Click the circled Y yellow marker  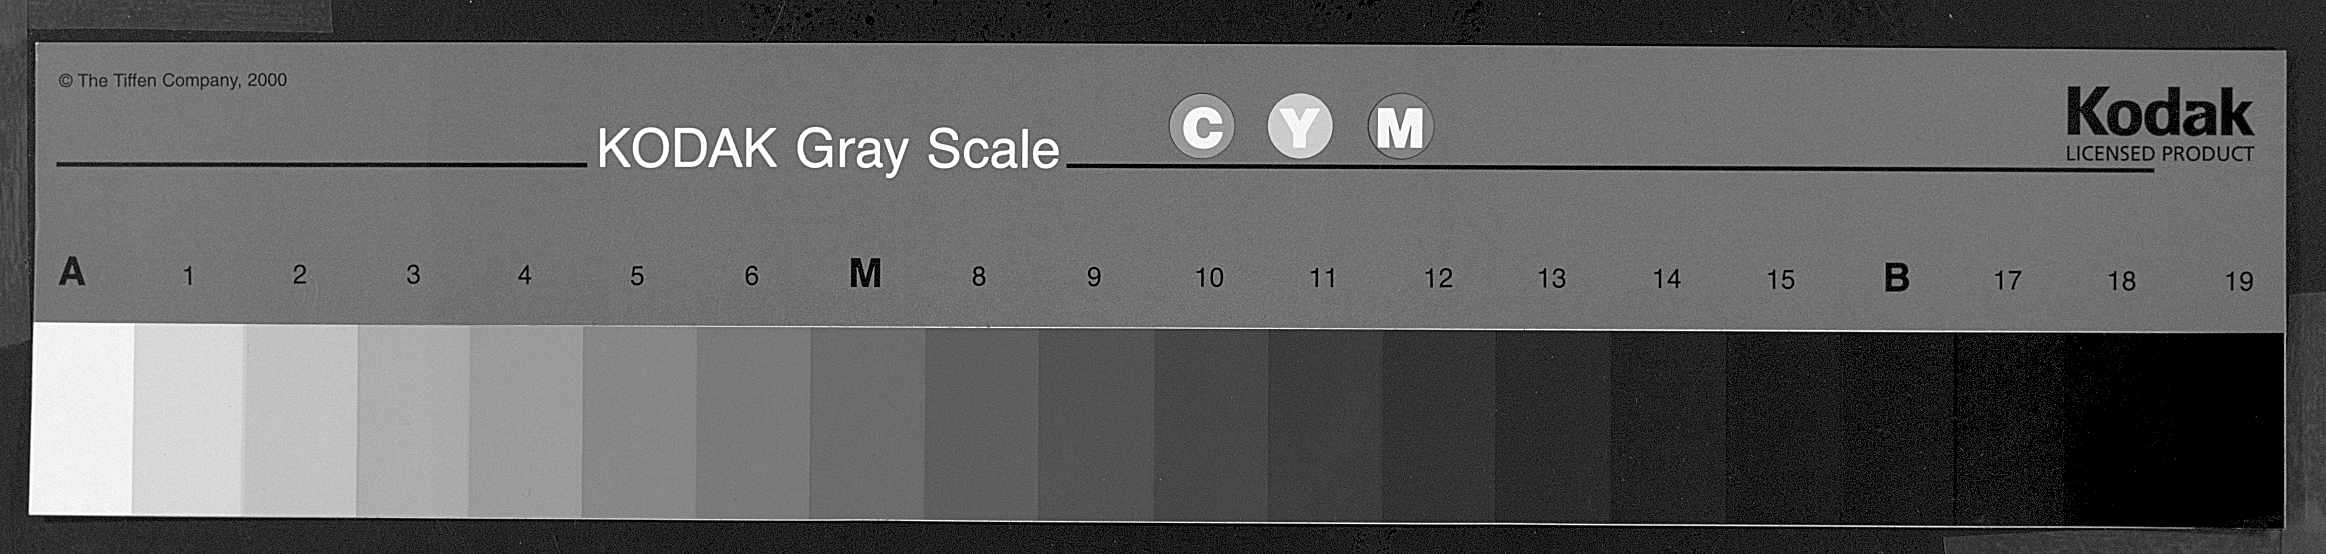coord(1299,127)
